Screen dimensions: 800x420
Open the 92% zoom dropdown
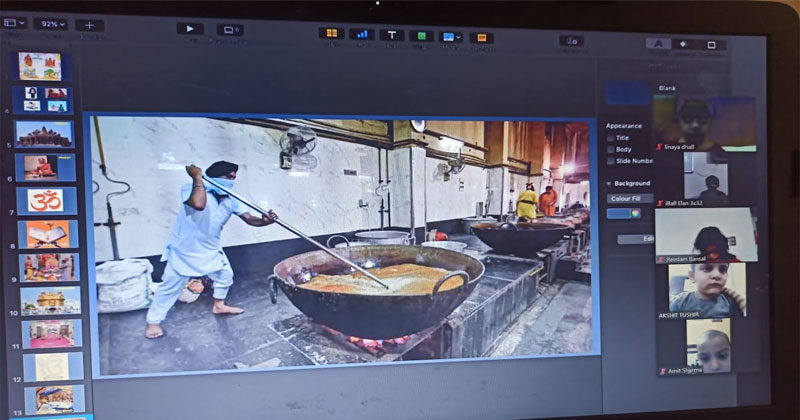[x=50, y=23]
